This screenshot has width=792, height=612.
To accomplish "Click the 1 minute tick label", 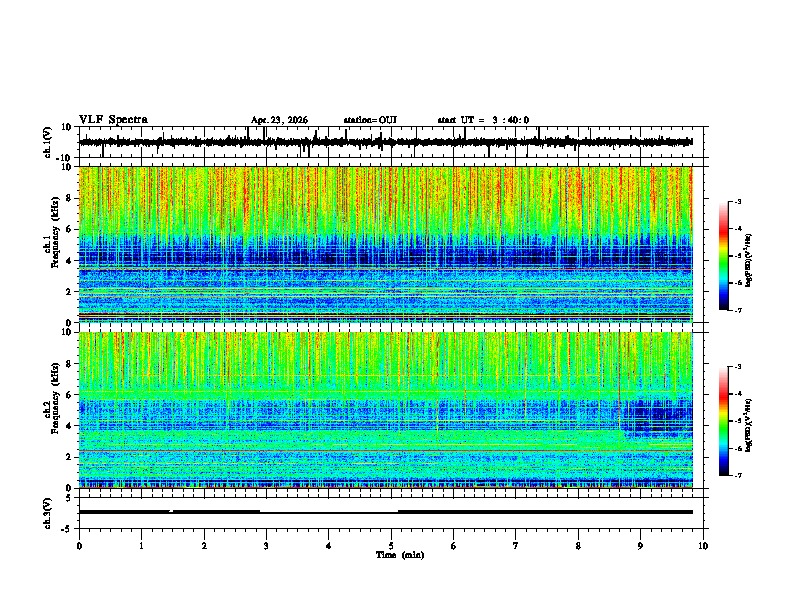I will coord(141,546).
